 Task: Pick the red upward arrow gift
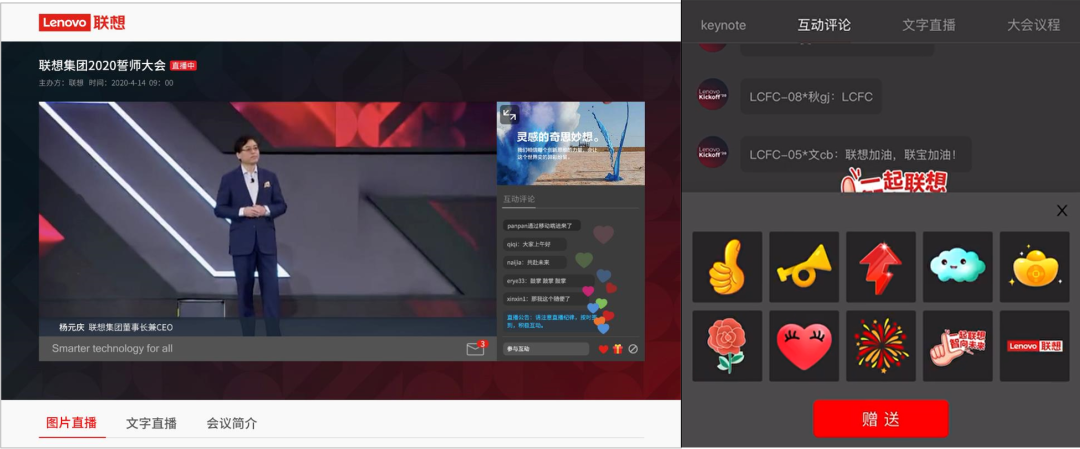click(880, 267)
